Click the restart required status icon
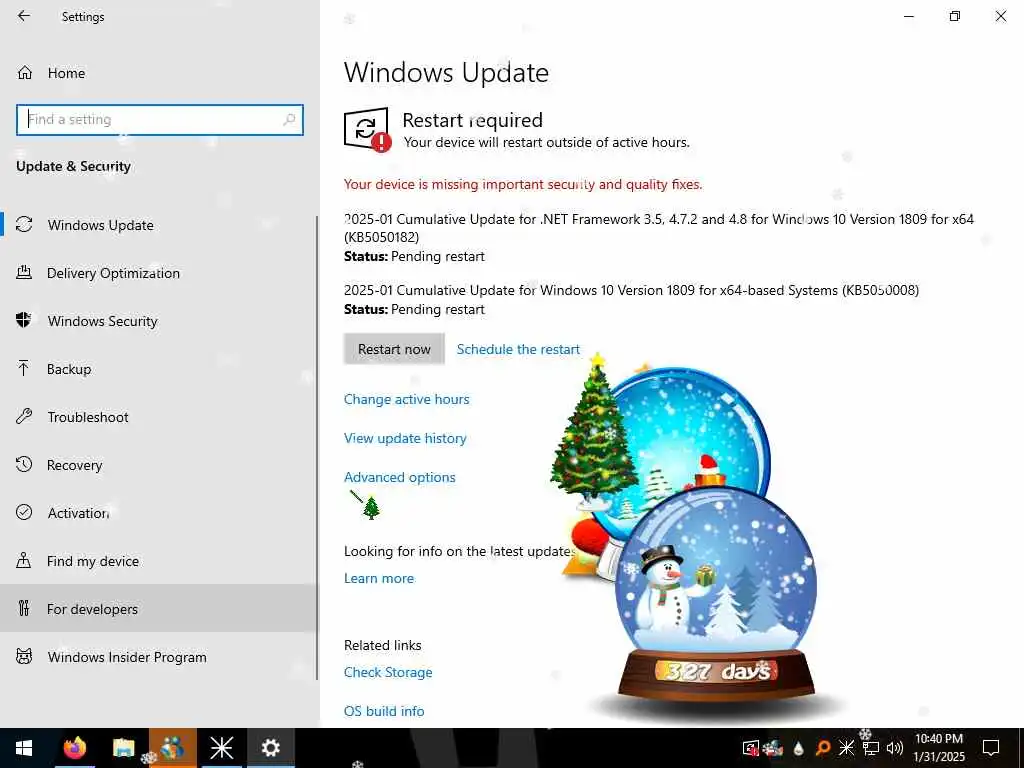1024x768 pixels. pyautogui.click(x=367, y=129)
